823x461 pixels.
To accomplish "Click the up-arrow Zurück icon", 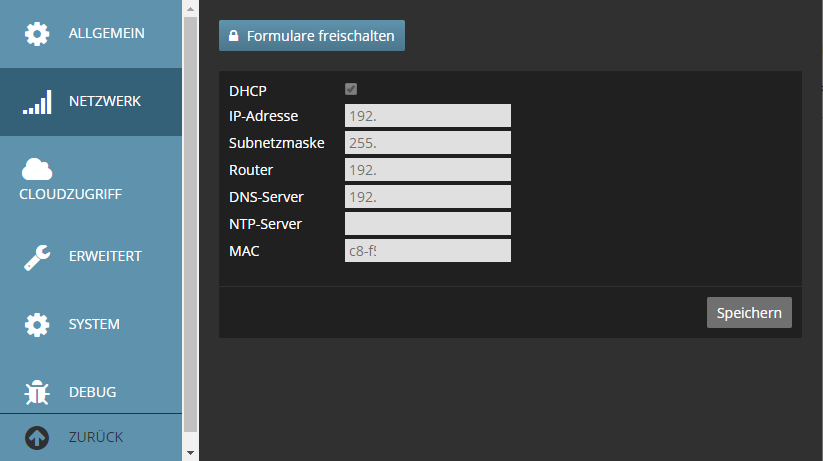I will [x=37, y=438].
